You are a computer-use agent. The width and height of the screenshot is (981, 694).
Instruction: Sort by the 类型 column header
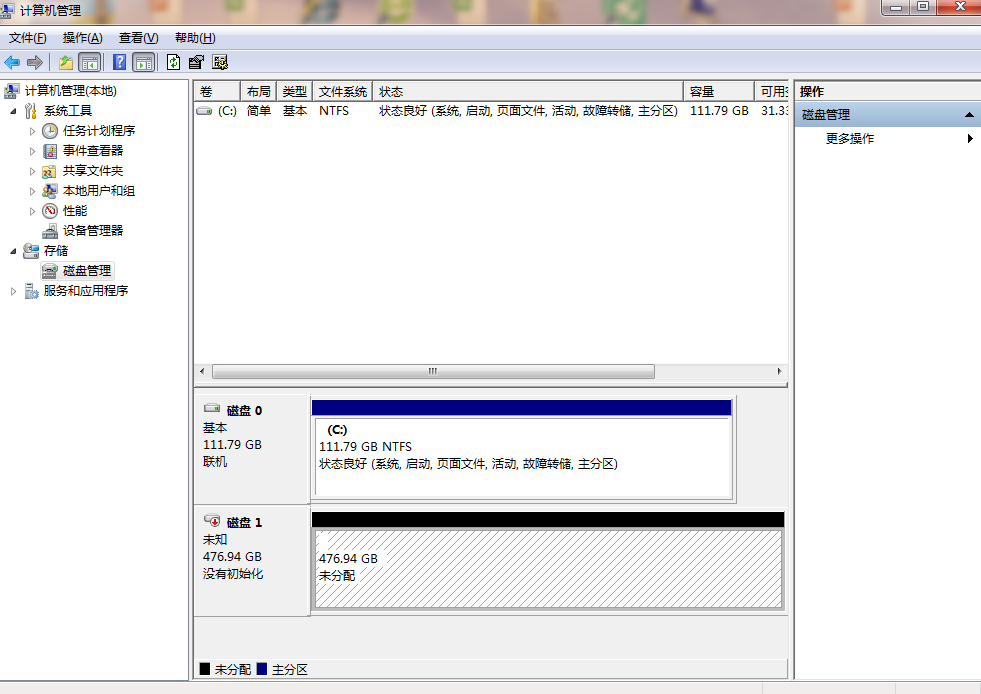[295, 91]
